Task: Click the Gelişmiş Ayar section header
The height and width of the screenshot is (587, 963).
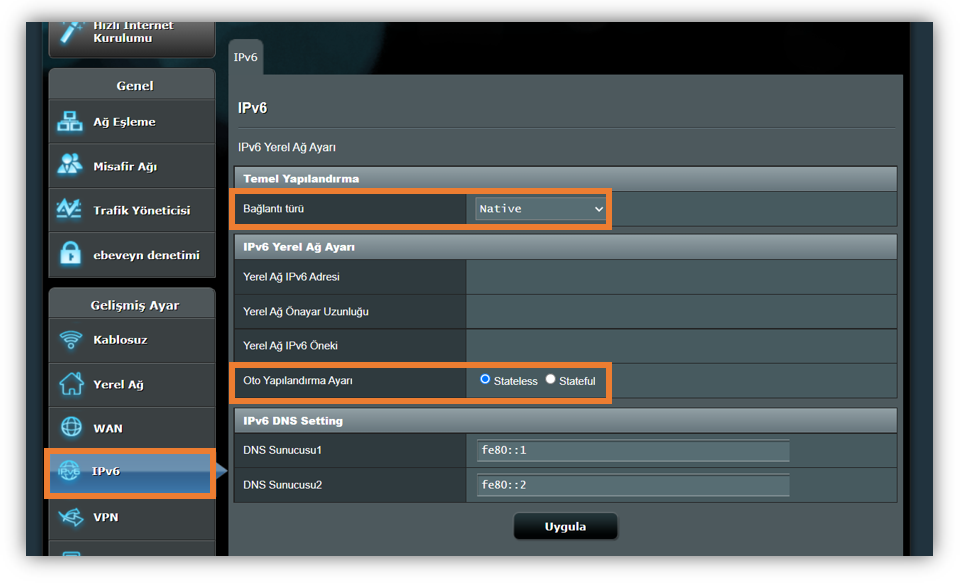Action: 134,305
